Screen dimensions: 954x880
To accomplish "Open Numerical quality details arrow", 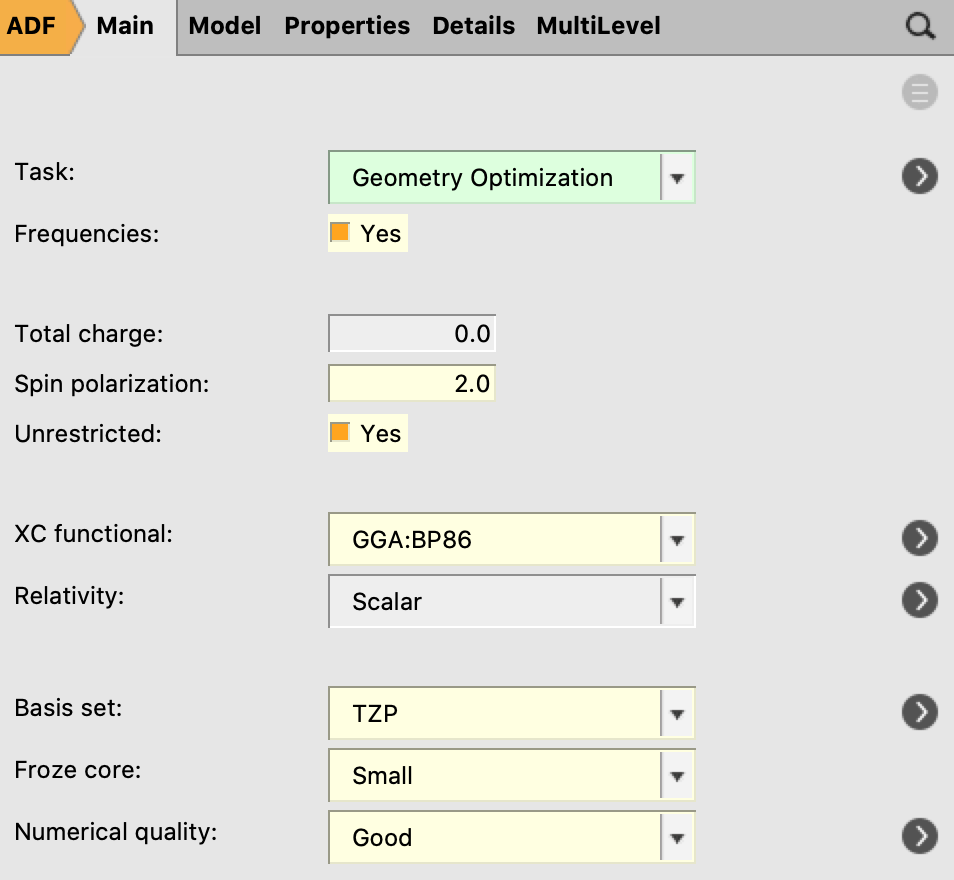I will click(x=919, y=836).
